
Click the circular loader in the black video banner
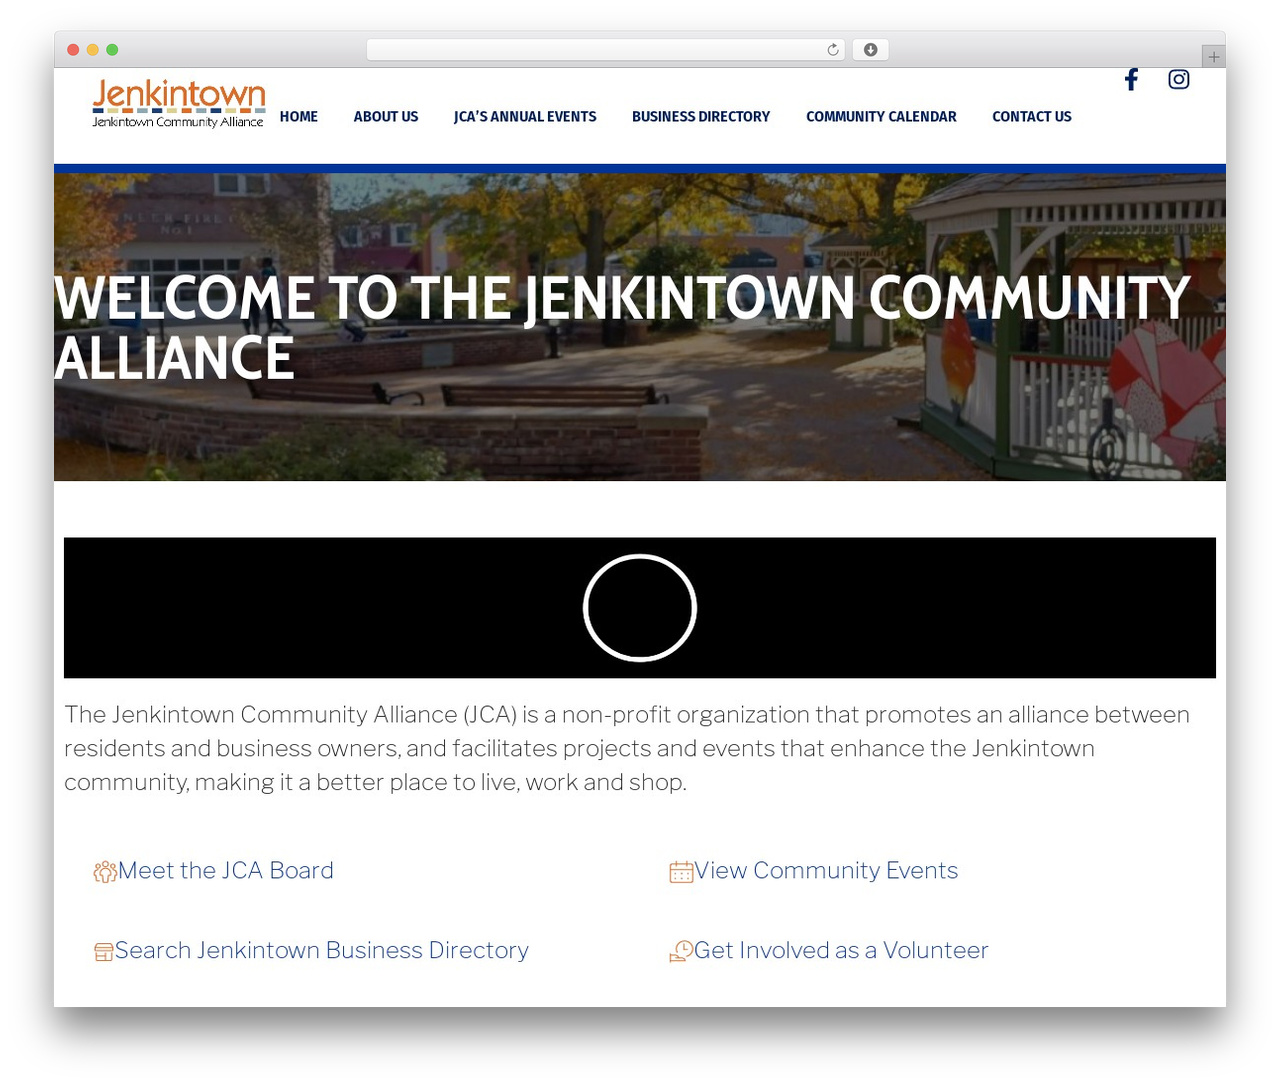tap(640, 608)
